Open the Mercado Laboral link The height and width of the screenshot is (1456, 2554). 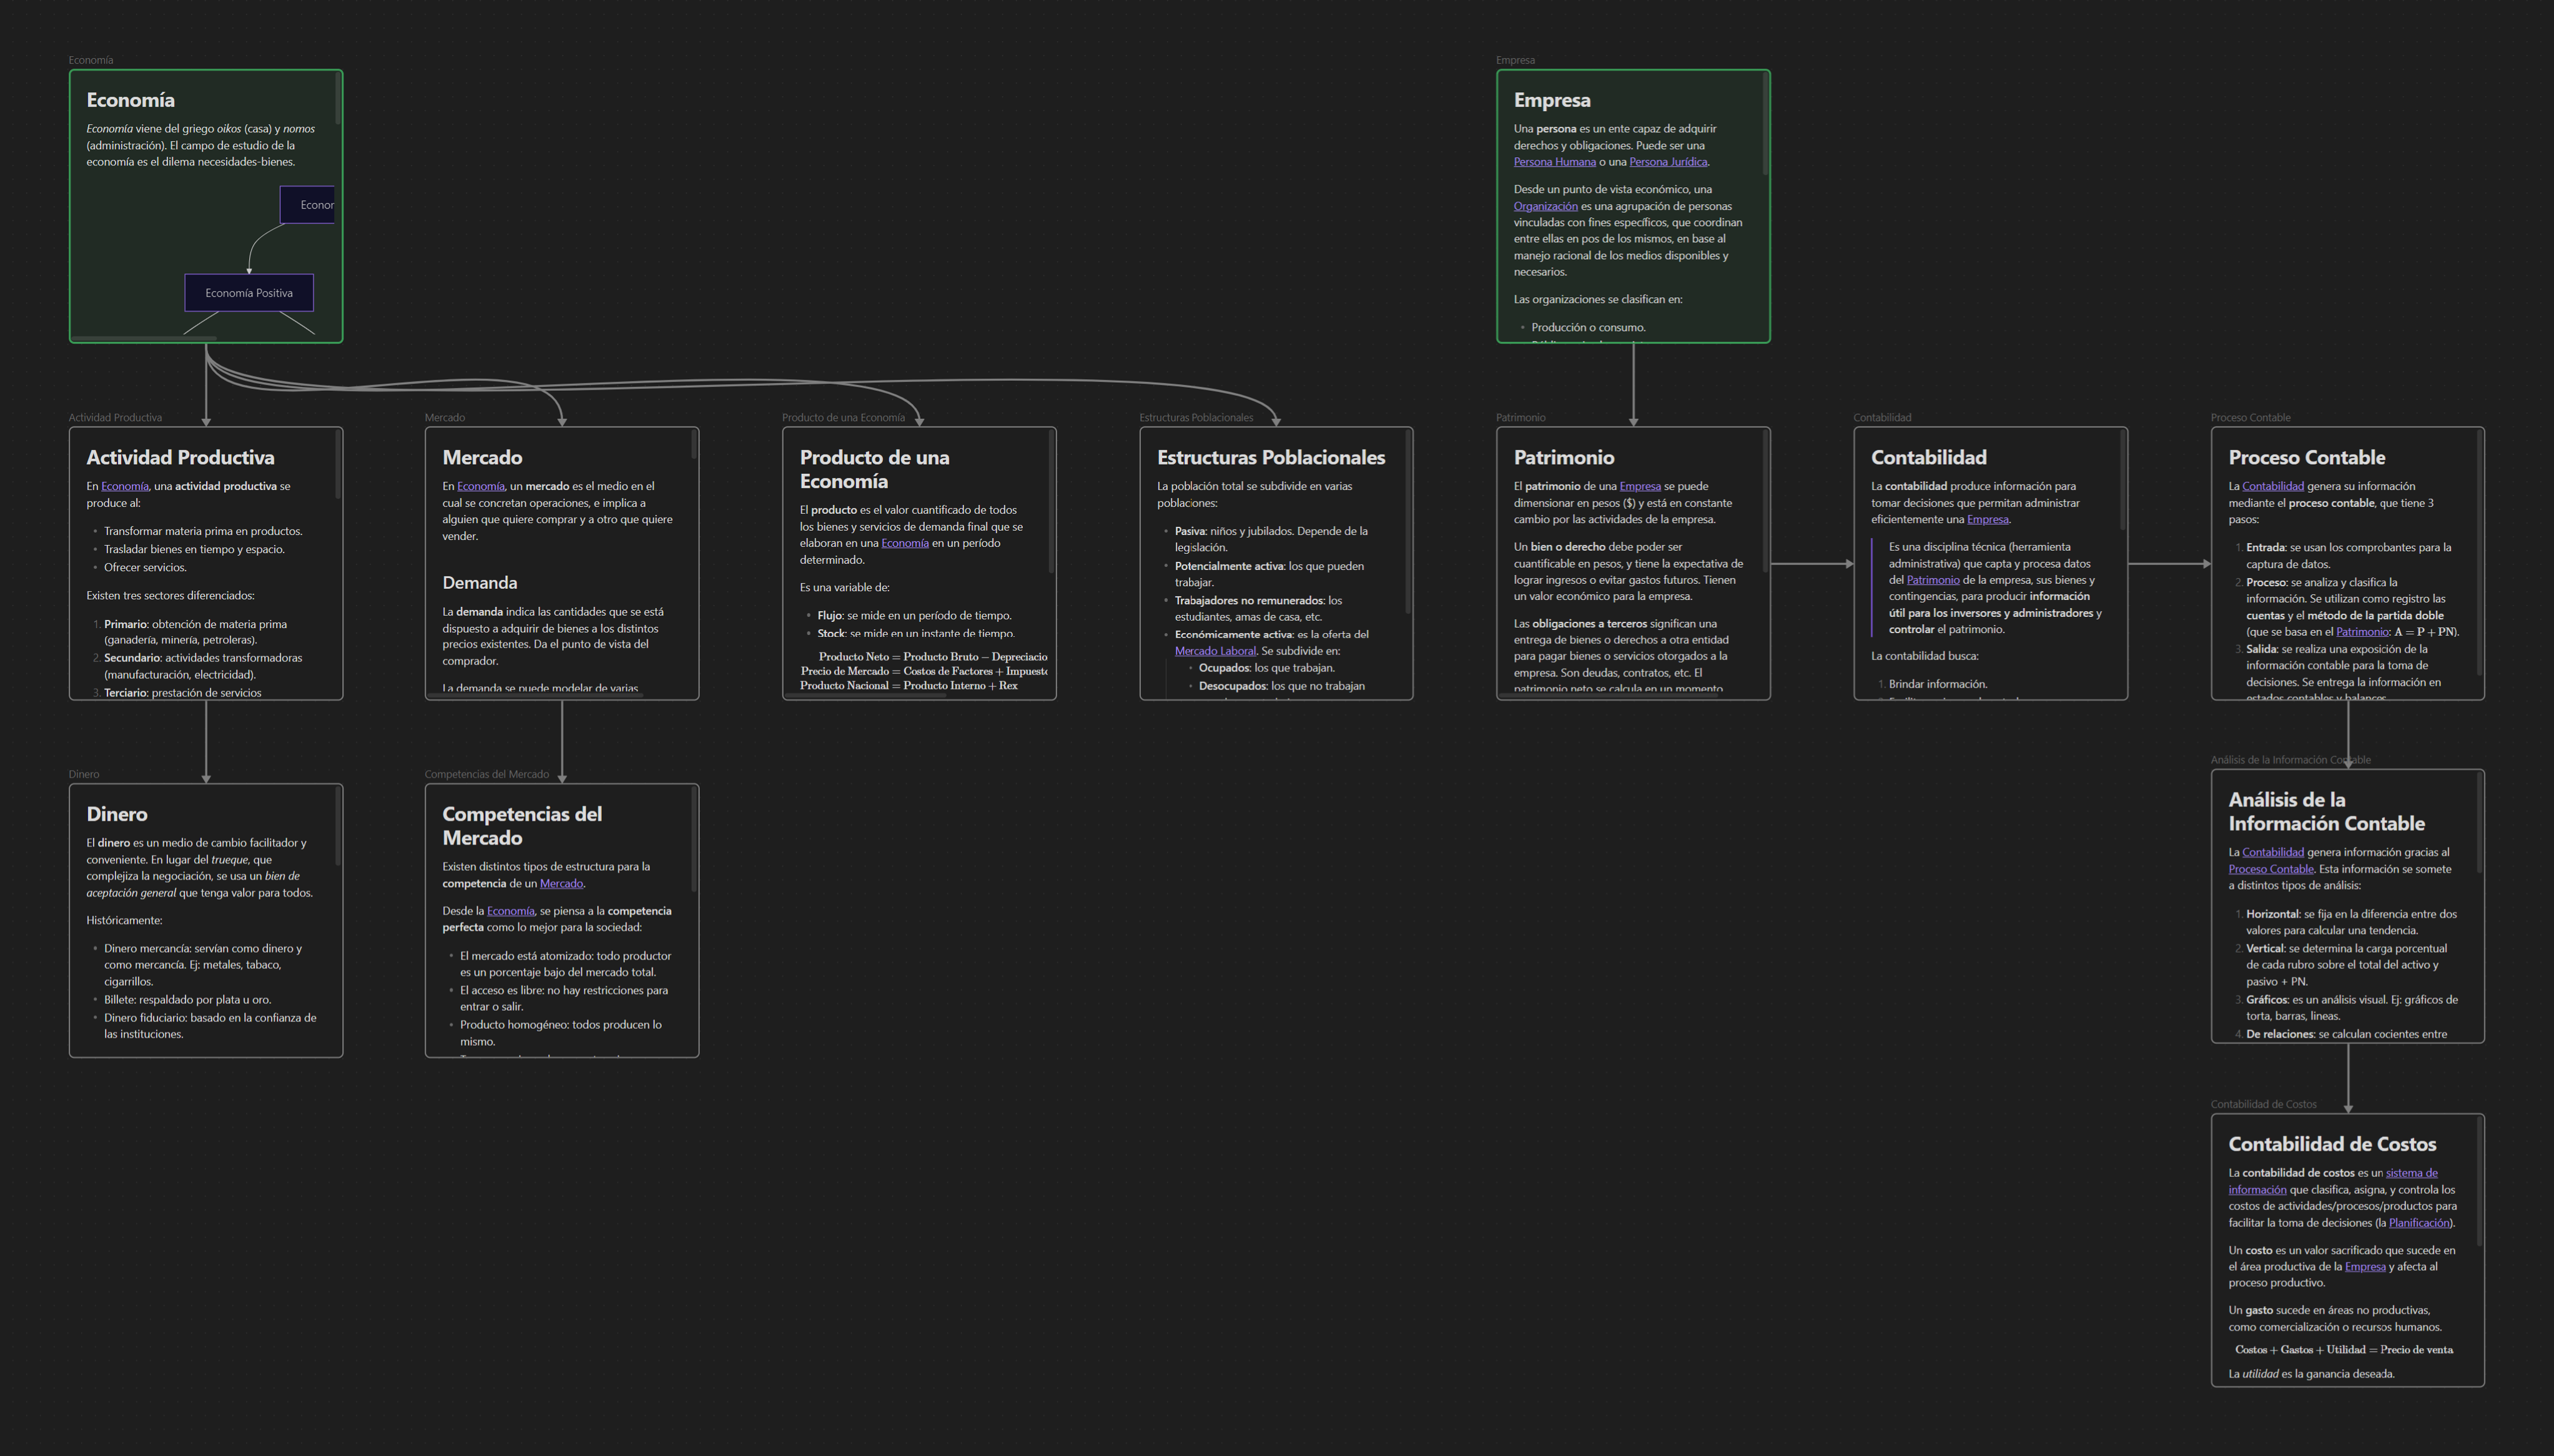tap(1215, 651)
